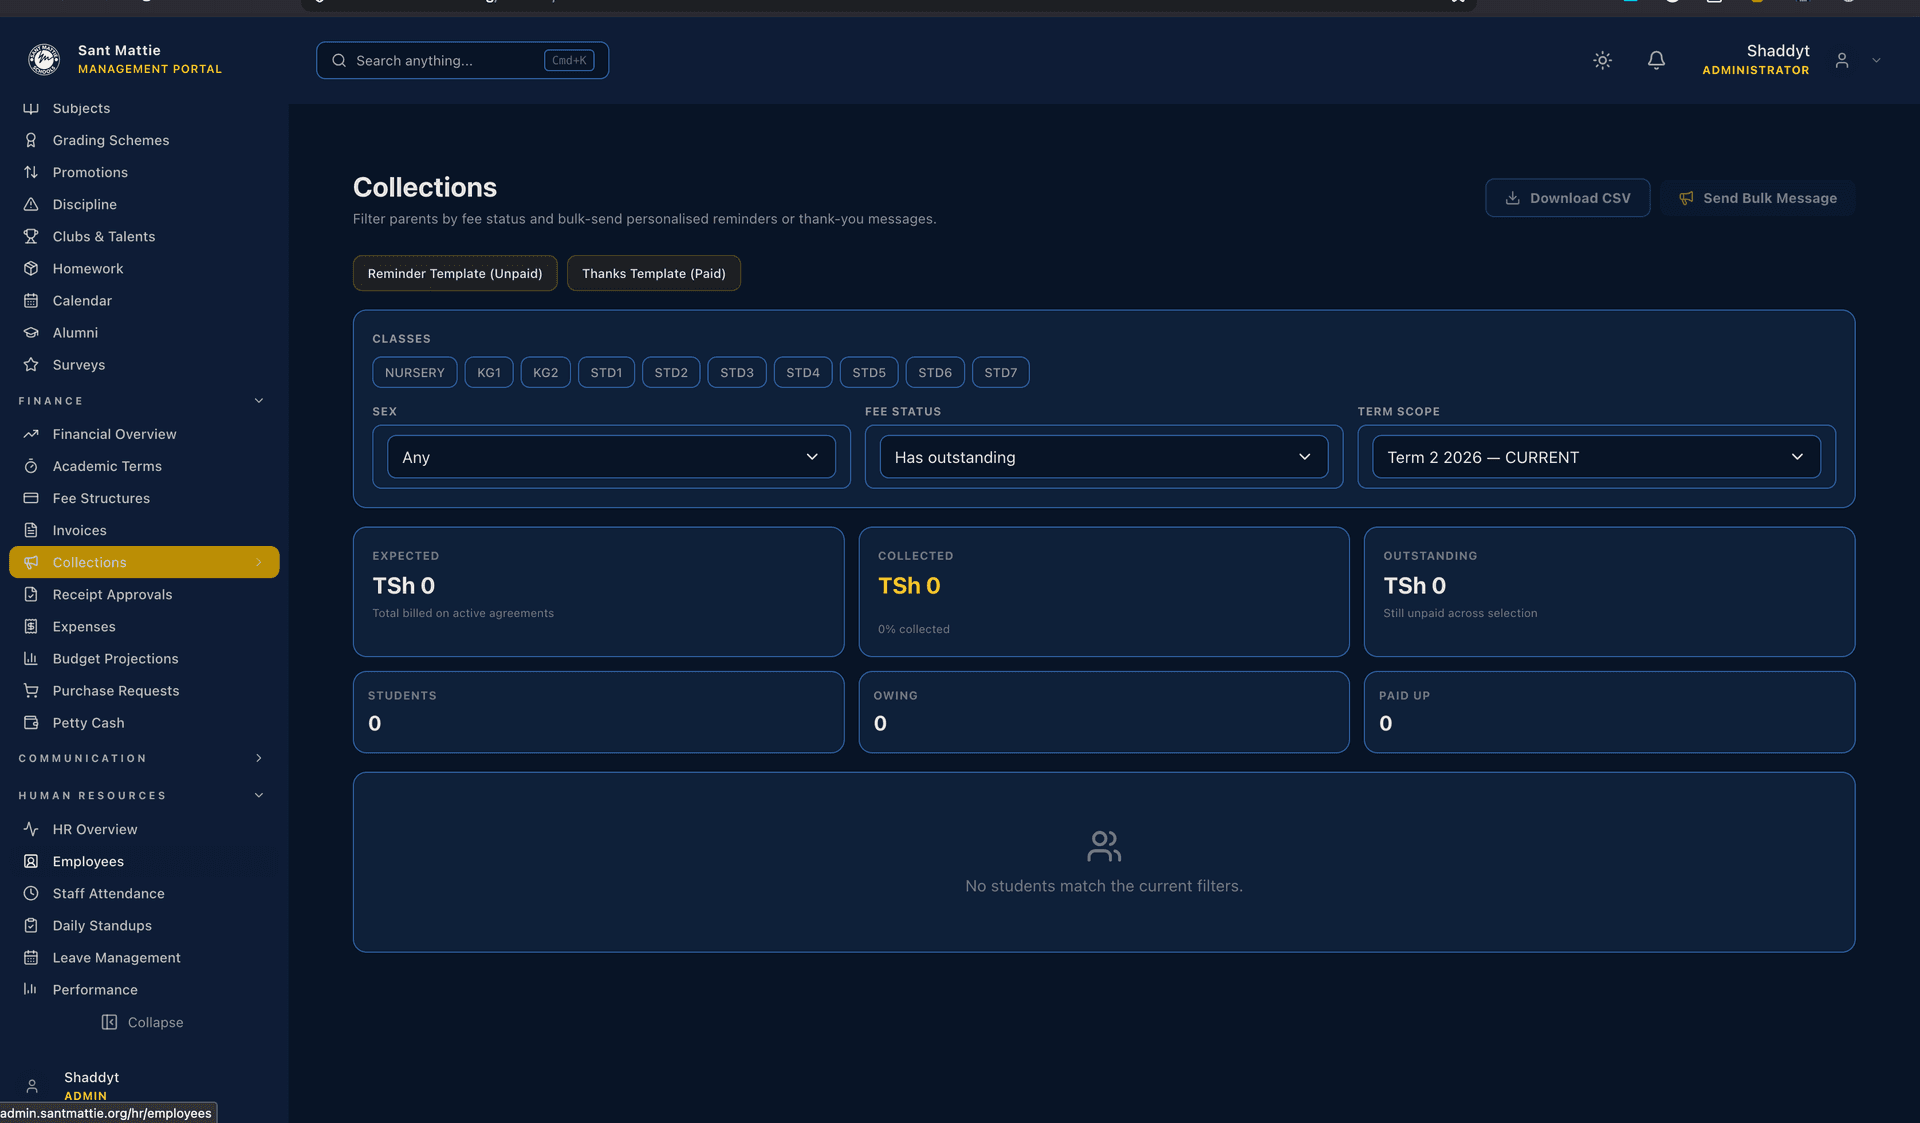Open Petty Cash wallet icon
Image resolution: width=1920 pixels, height=1123 pixels.
(31, 723)
